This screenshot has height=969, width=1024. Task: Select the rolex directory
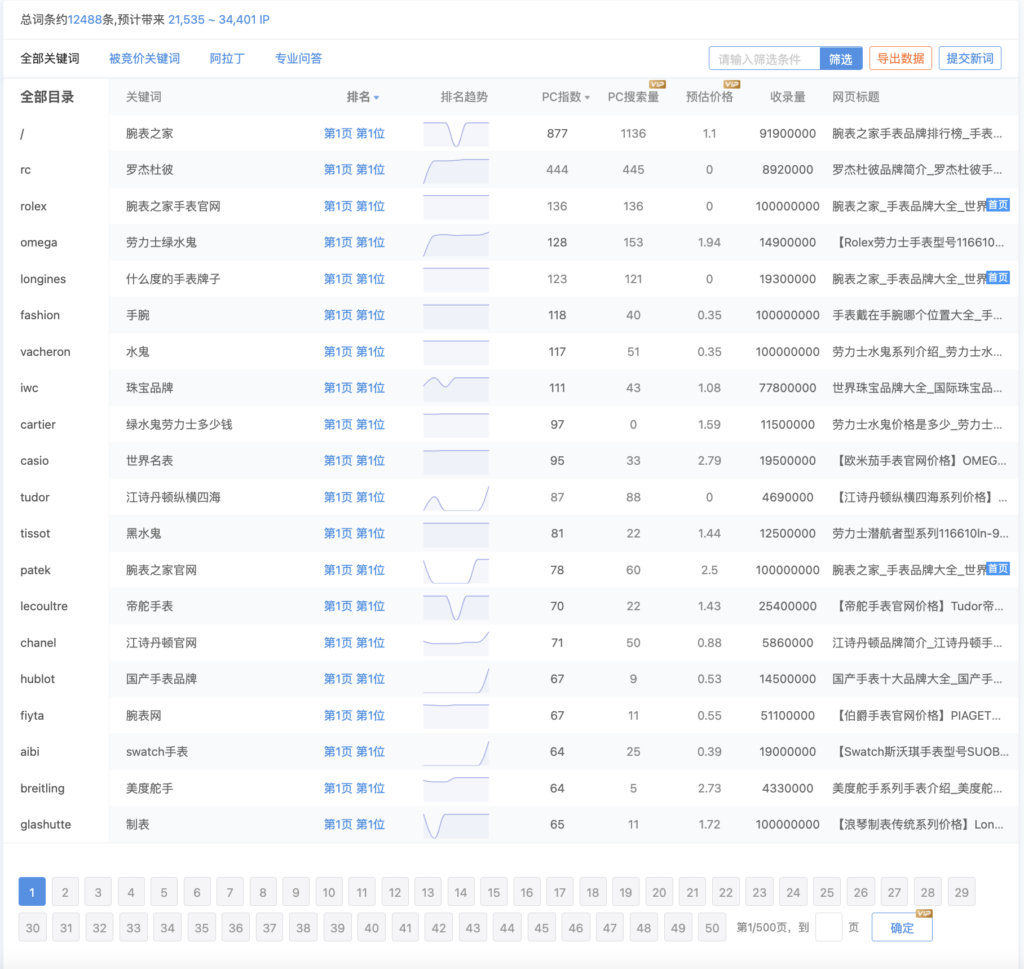pos(33,206)
